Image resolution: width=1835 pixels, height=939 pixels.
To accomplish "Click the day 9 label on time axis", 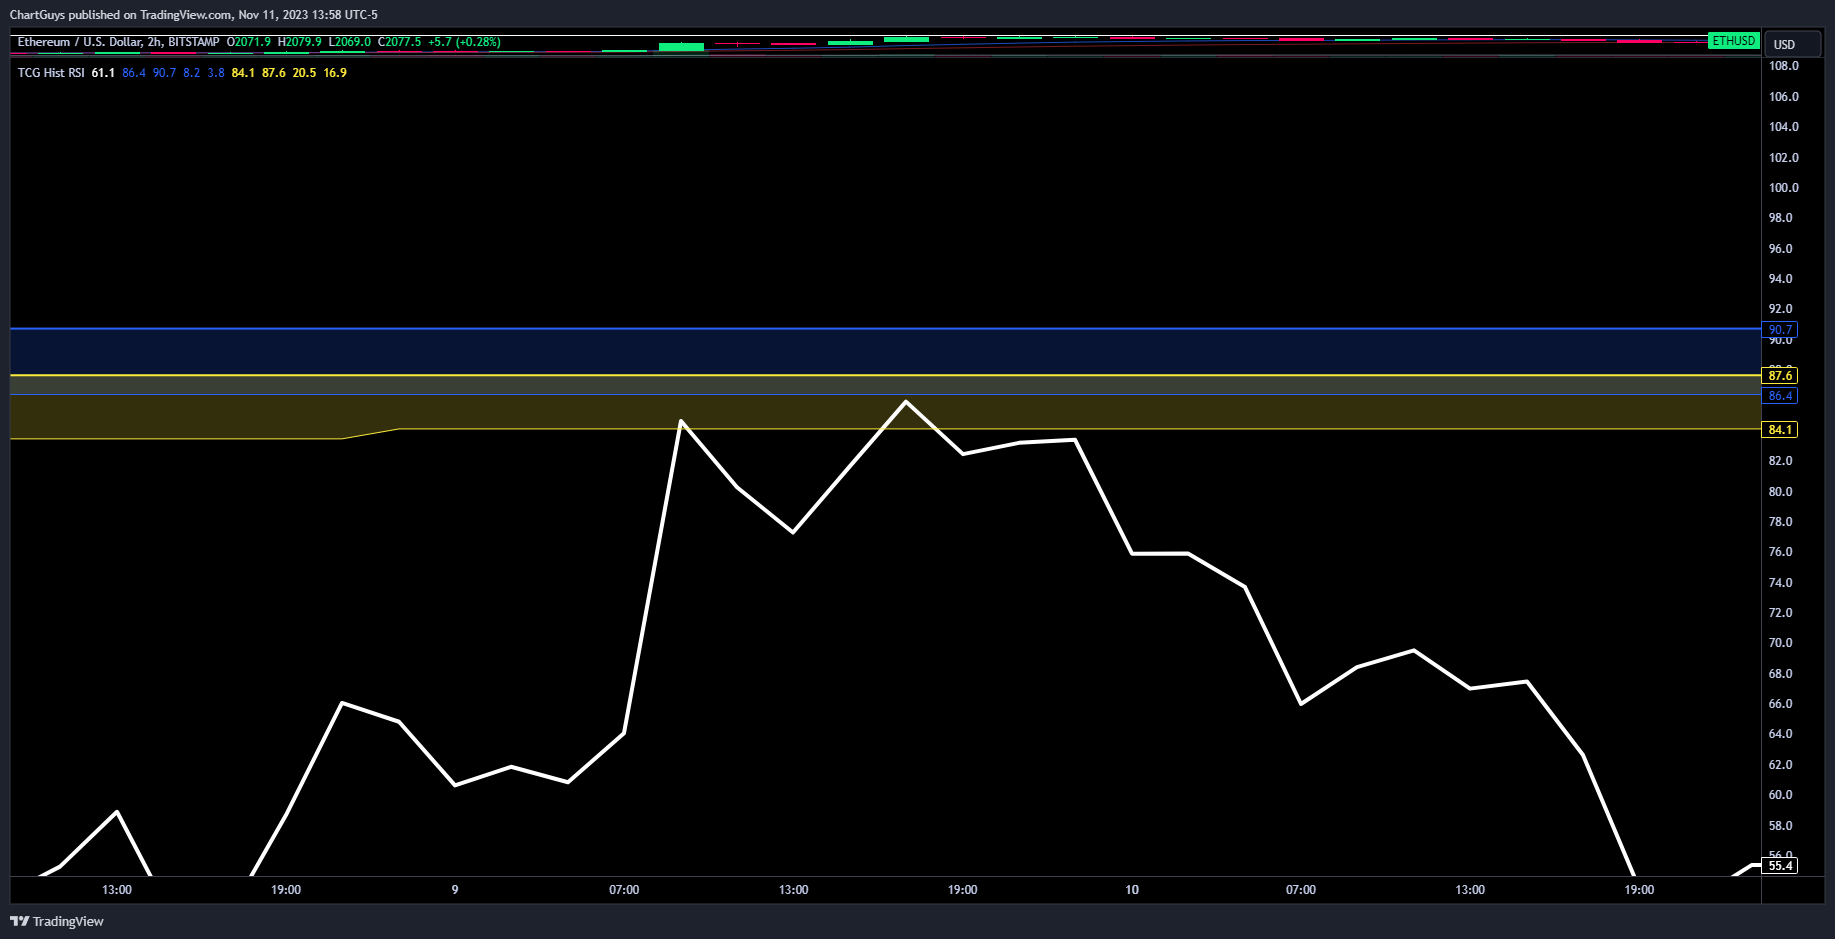I will pyautogui.click(x=455, y=890).
